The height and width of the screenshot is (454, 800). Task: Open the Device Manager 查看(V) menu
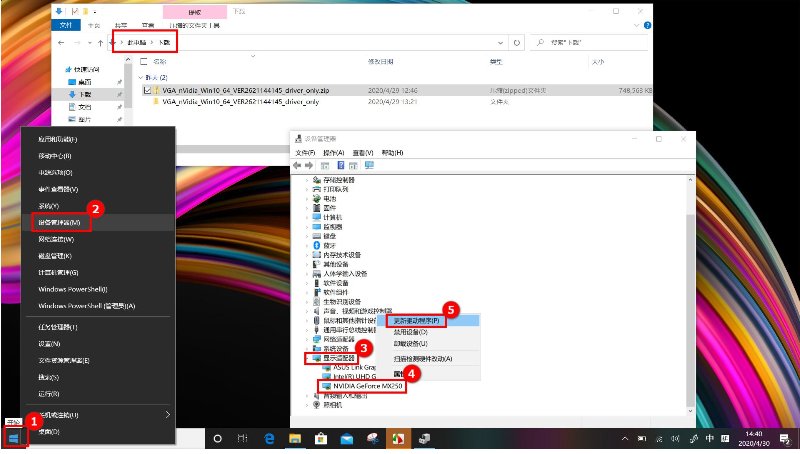(363, 153)
